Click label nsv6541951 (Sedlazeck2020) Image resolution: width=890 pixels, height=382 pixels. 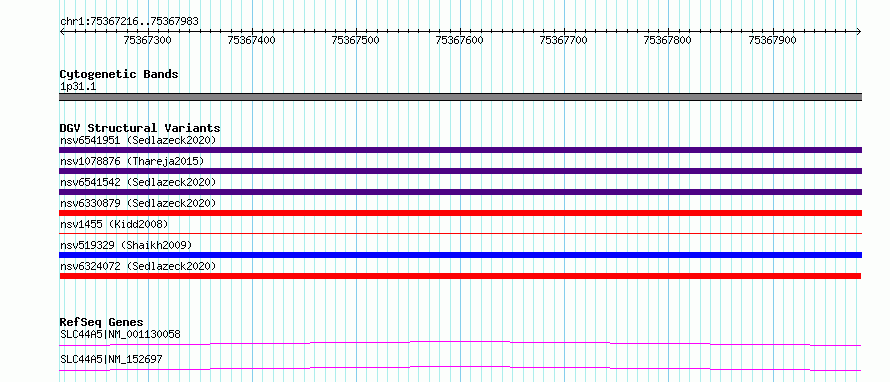pos(138,140)
